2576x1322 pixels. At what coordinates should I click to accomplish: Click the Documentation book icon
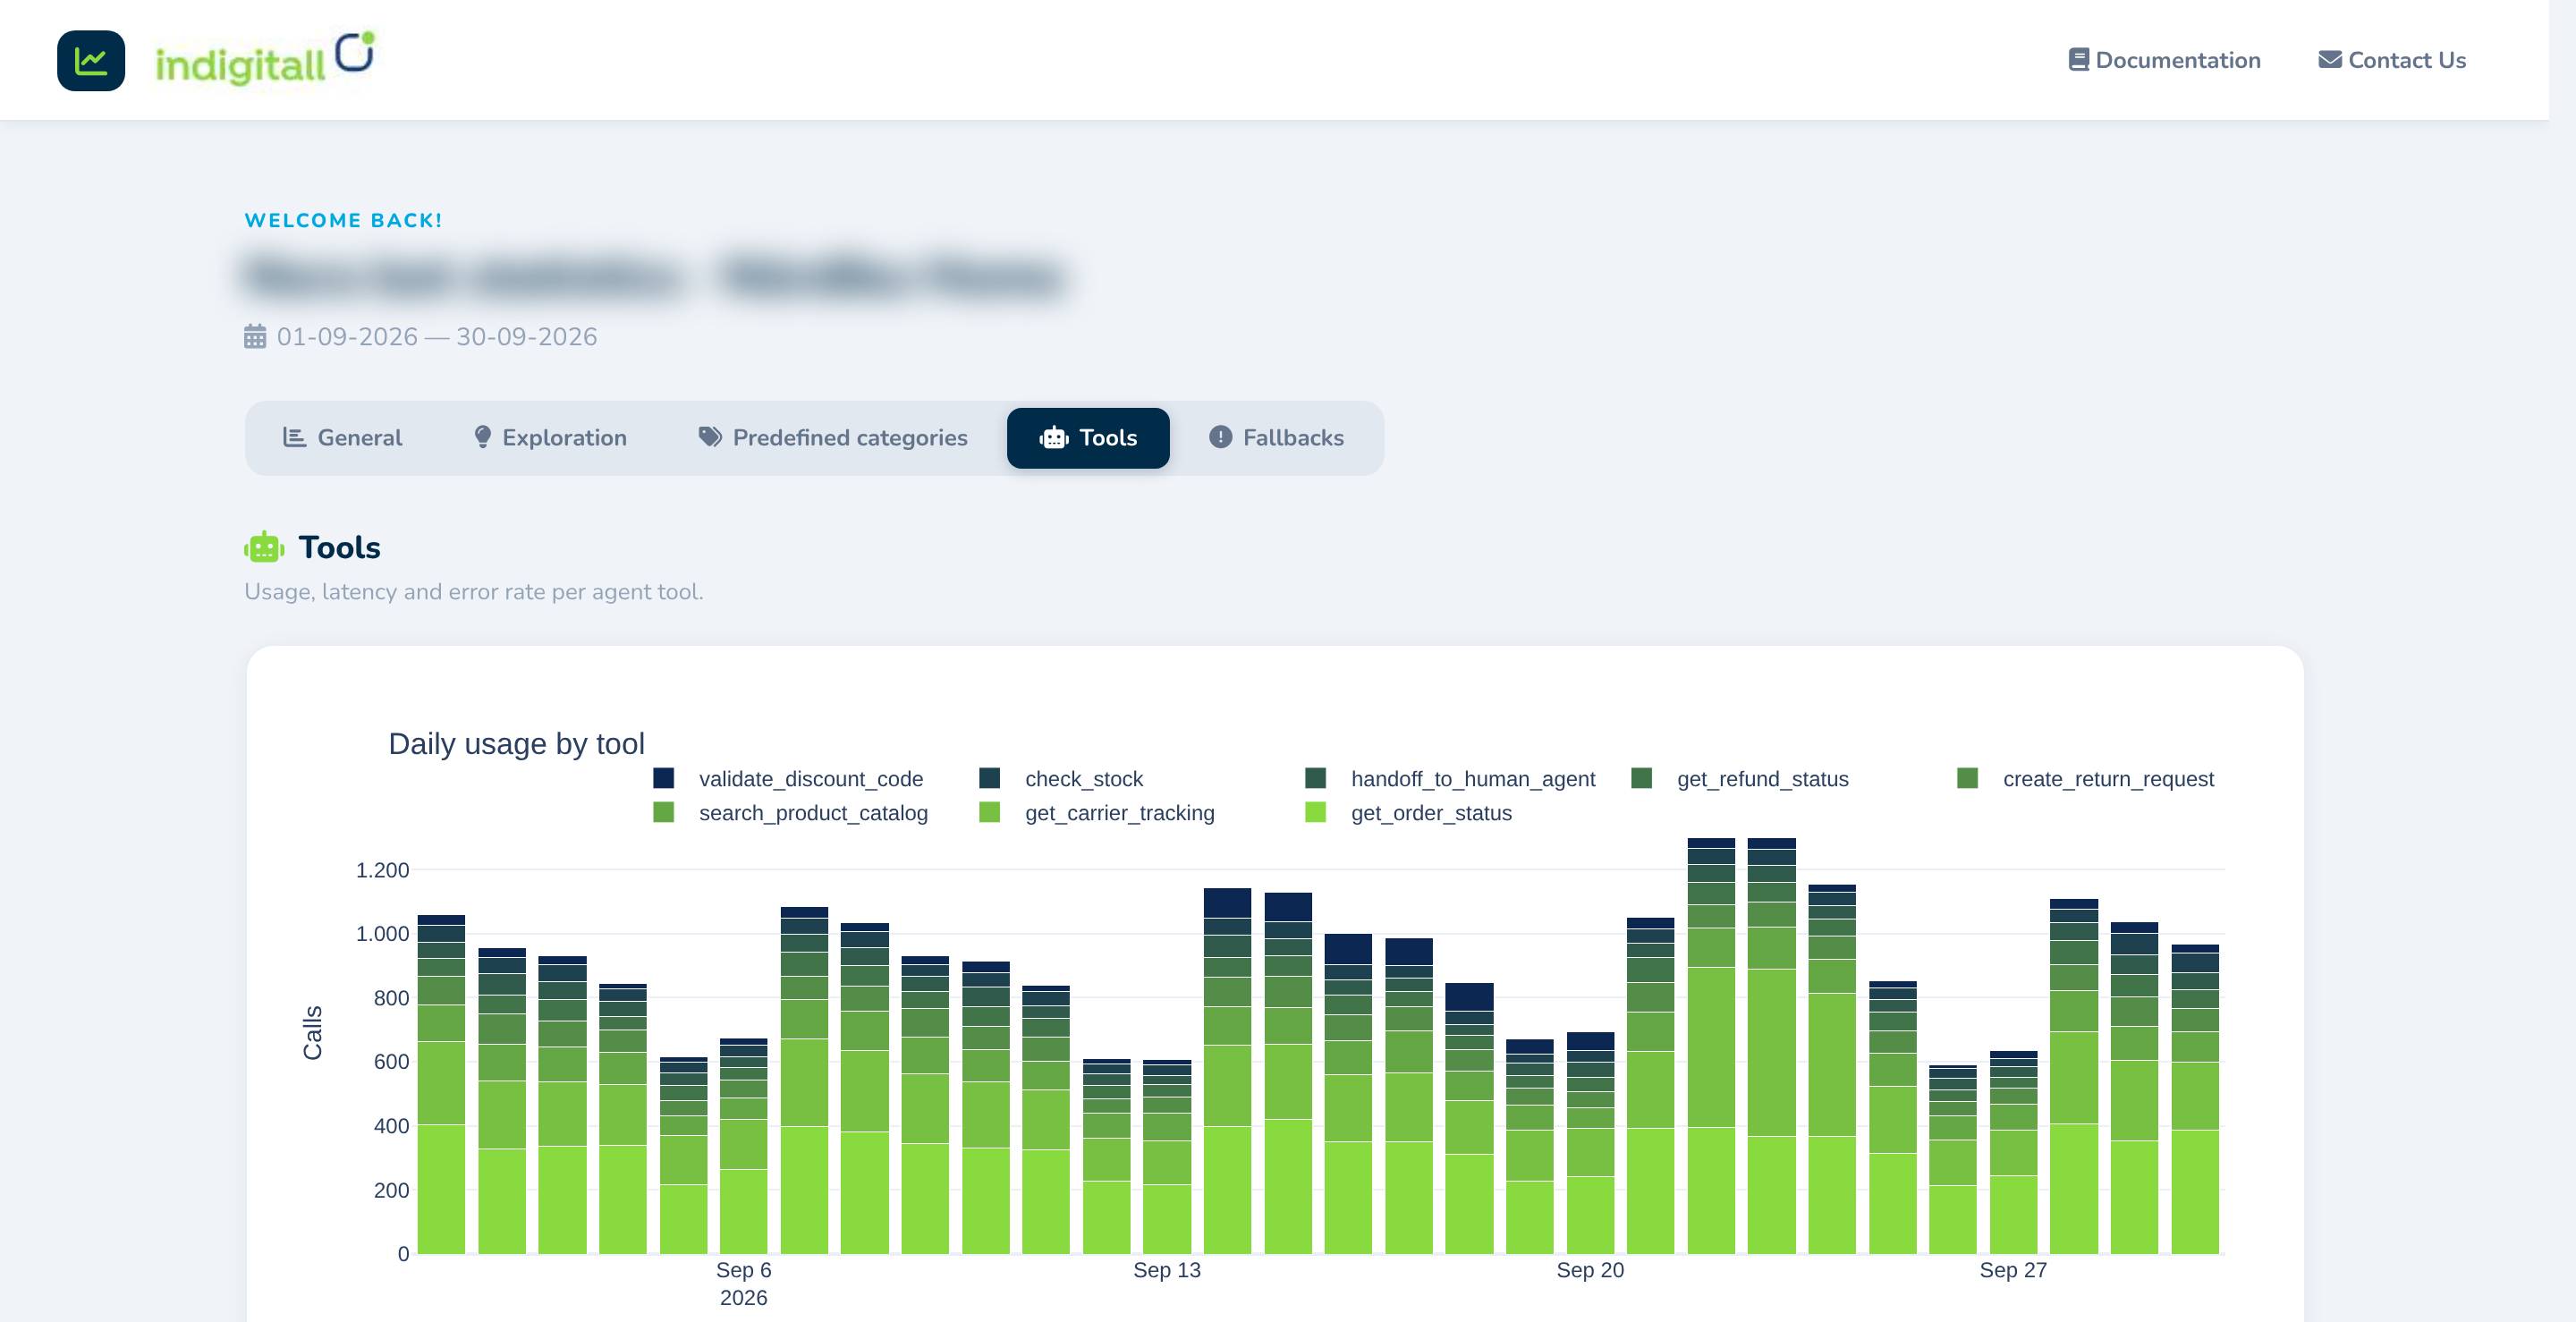tap(2078, 60)
